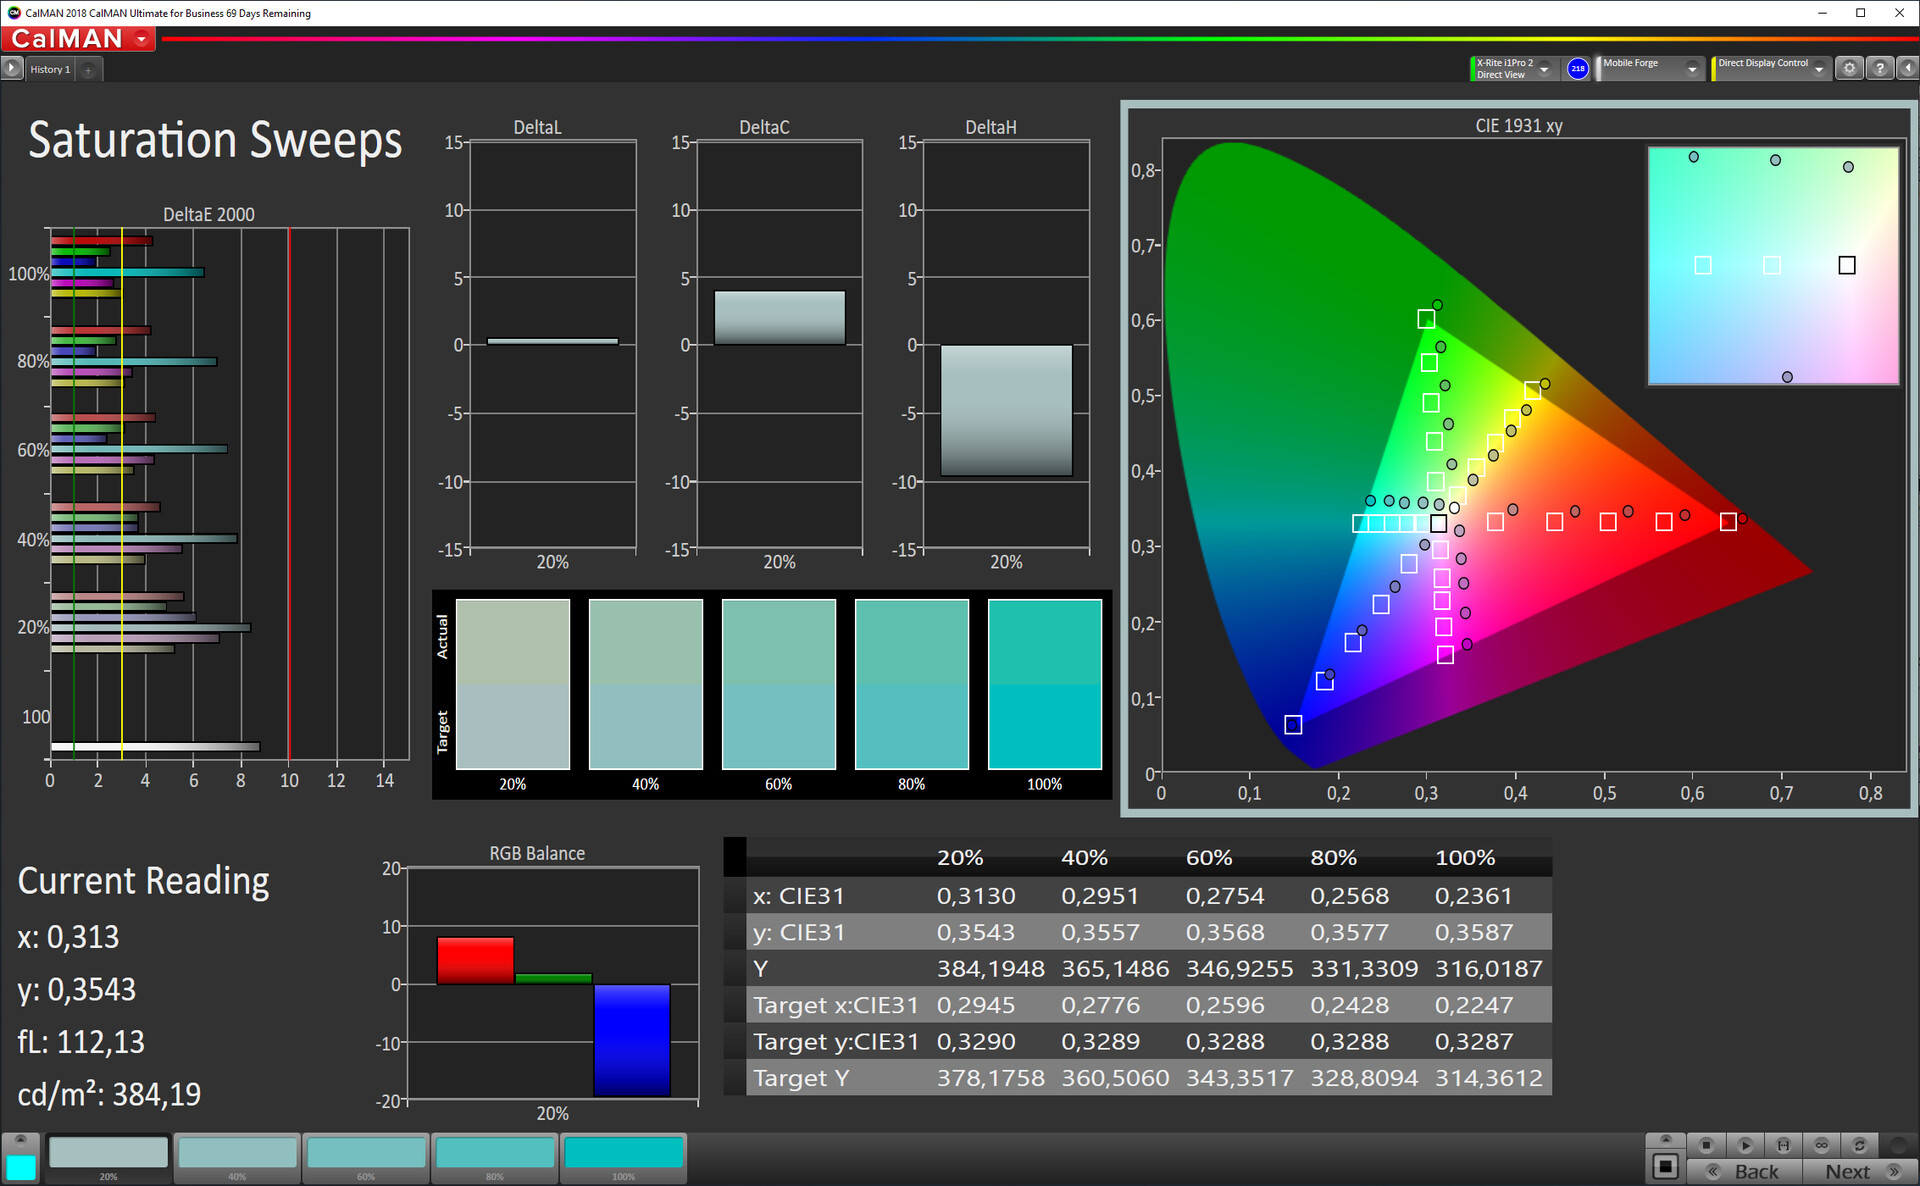Open the Mobile Forge source dropdown

tap(1691, 69)
